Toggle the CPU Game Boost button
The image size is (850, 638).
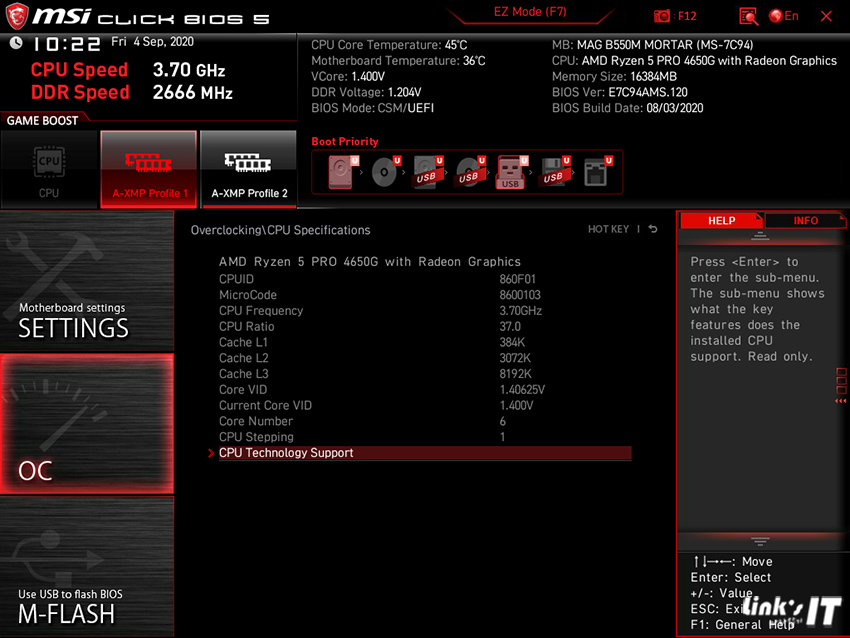click(x=49, y=169)
